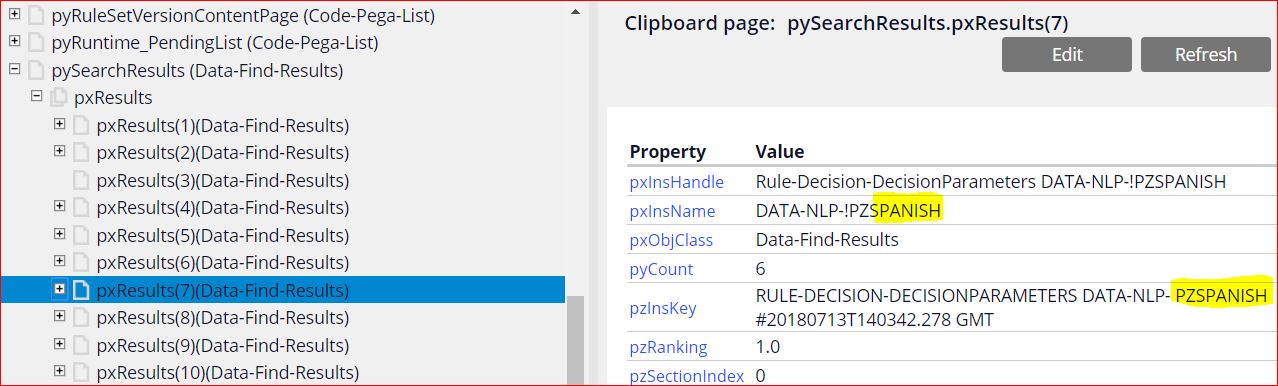
Task: Expand pxResults(4) node
Action: (x=59, y=207)
